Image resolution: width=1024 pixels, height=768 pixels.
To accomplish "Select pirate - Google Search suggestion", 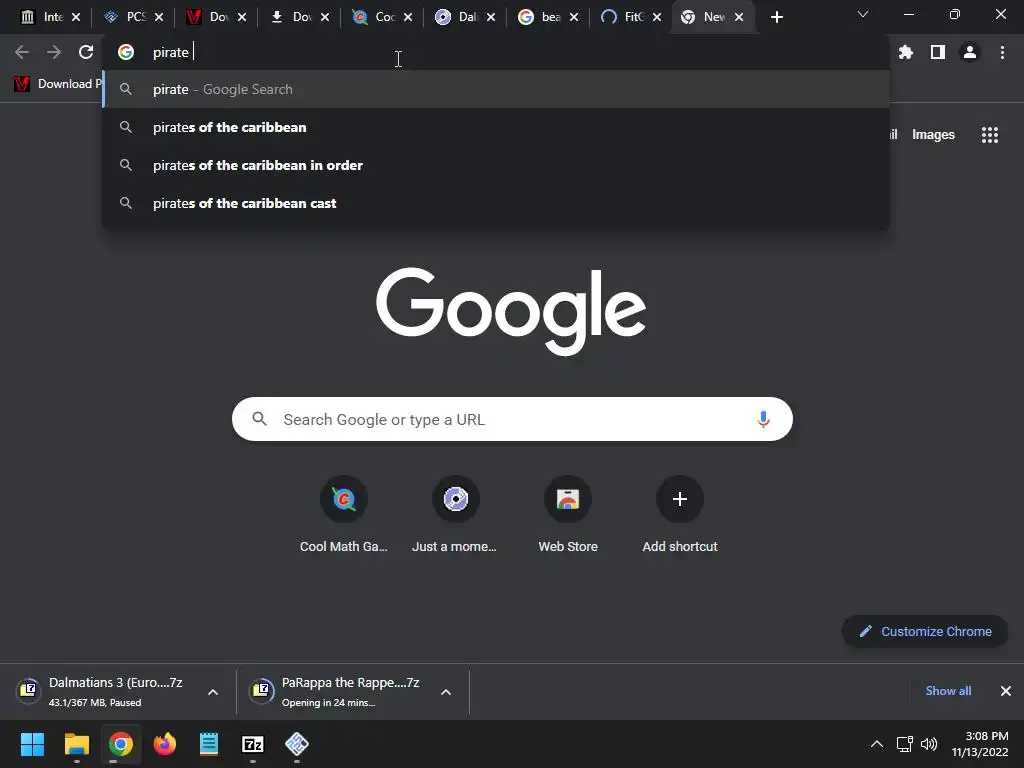I will pyautogui.click(x=496, y=89).
